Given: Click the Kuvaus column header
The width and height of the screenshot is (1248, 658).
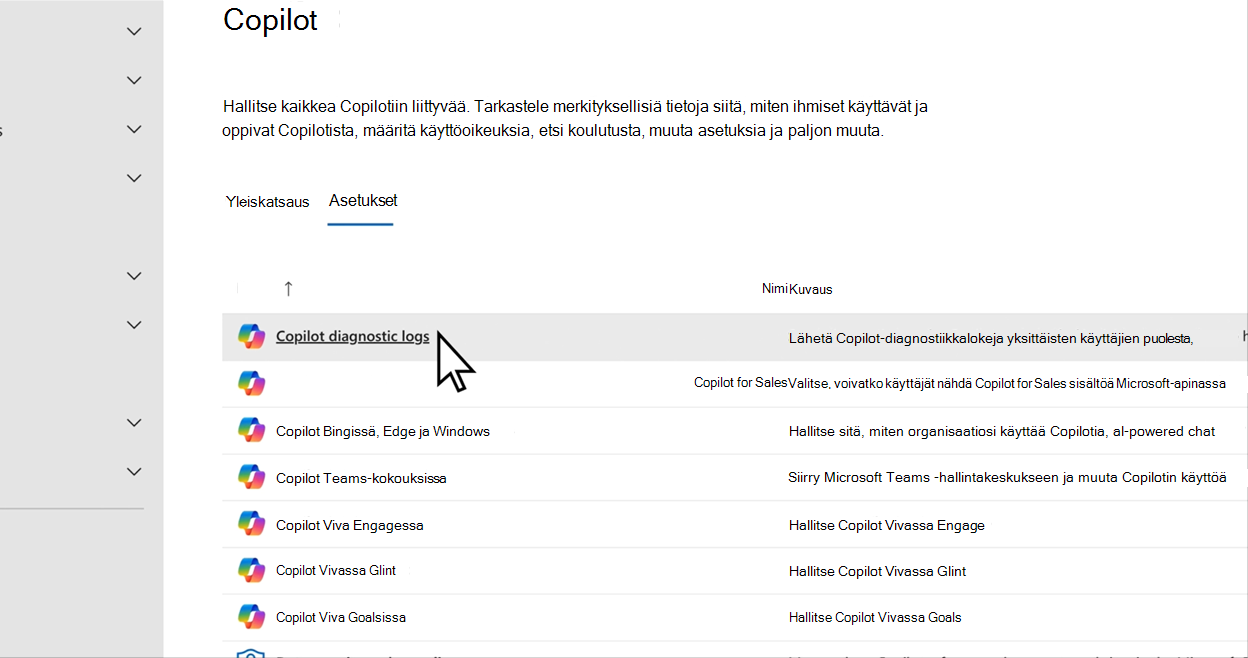Looking at the screenshot, I should pos(811,289).
